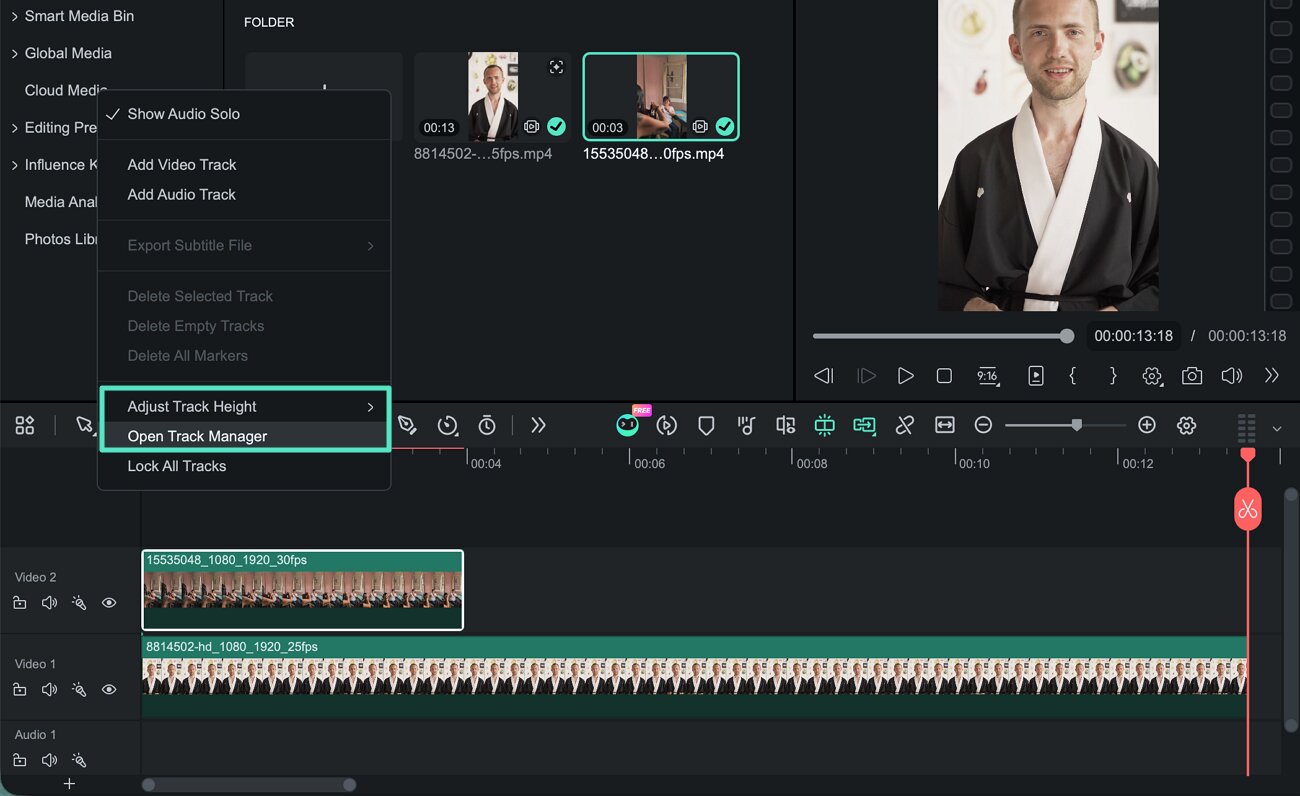Click the four-squares layout icon on timeline toolbar
The image size is (1300, 796).
tap(25, 426)
